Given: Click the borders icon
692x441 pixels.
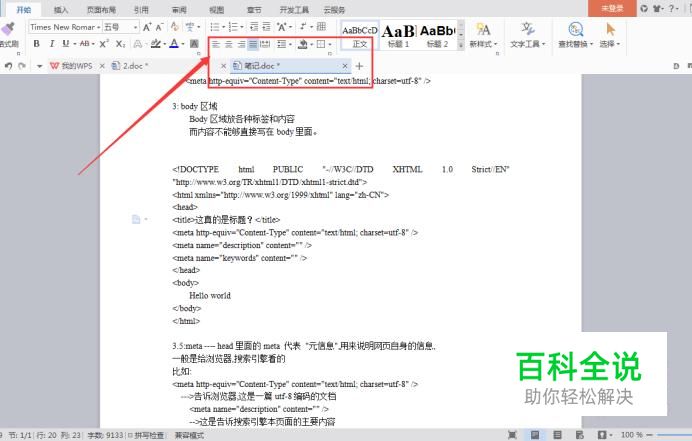Looking at the screenshot, I should pyautogui.click(x=321, y=44).
